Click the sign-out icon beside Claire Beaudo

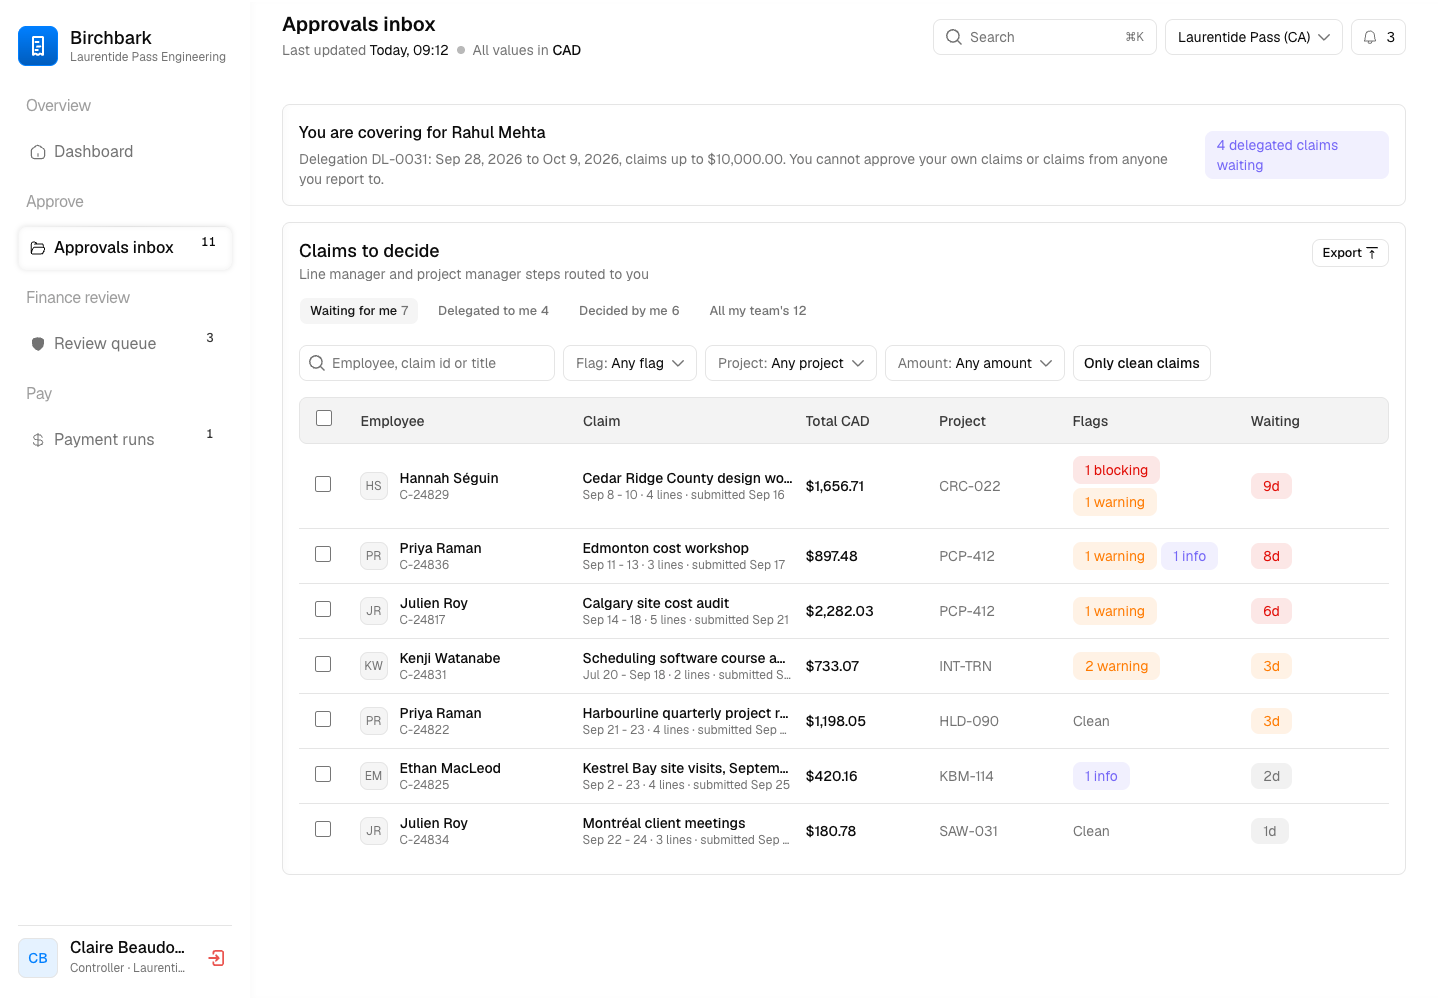[216, 958]
